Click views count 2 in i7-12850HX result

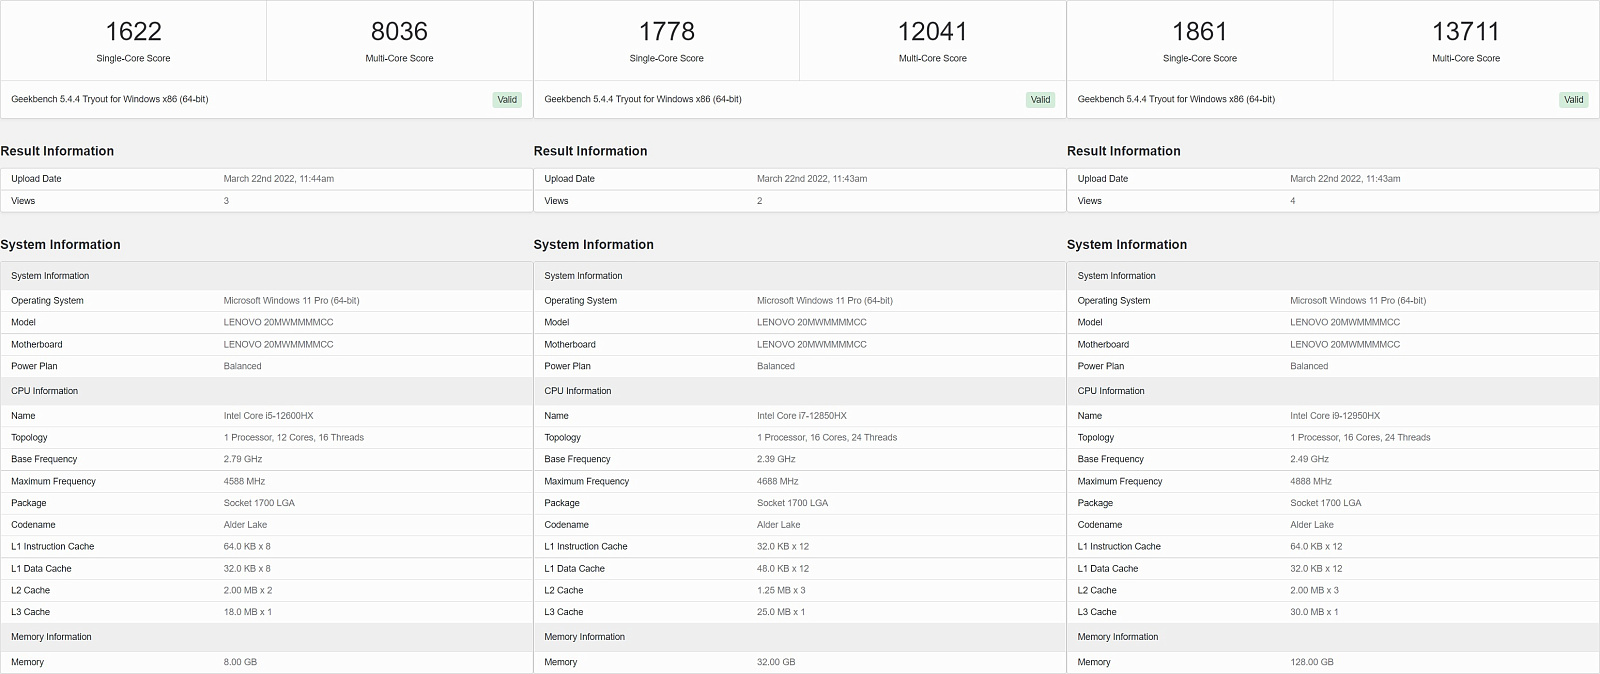(x=759, y=201)
